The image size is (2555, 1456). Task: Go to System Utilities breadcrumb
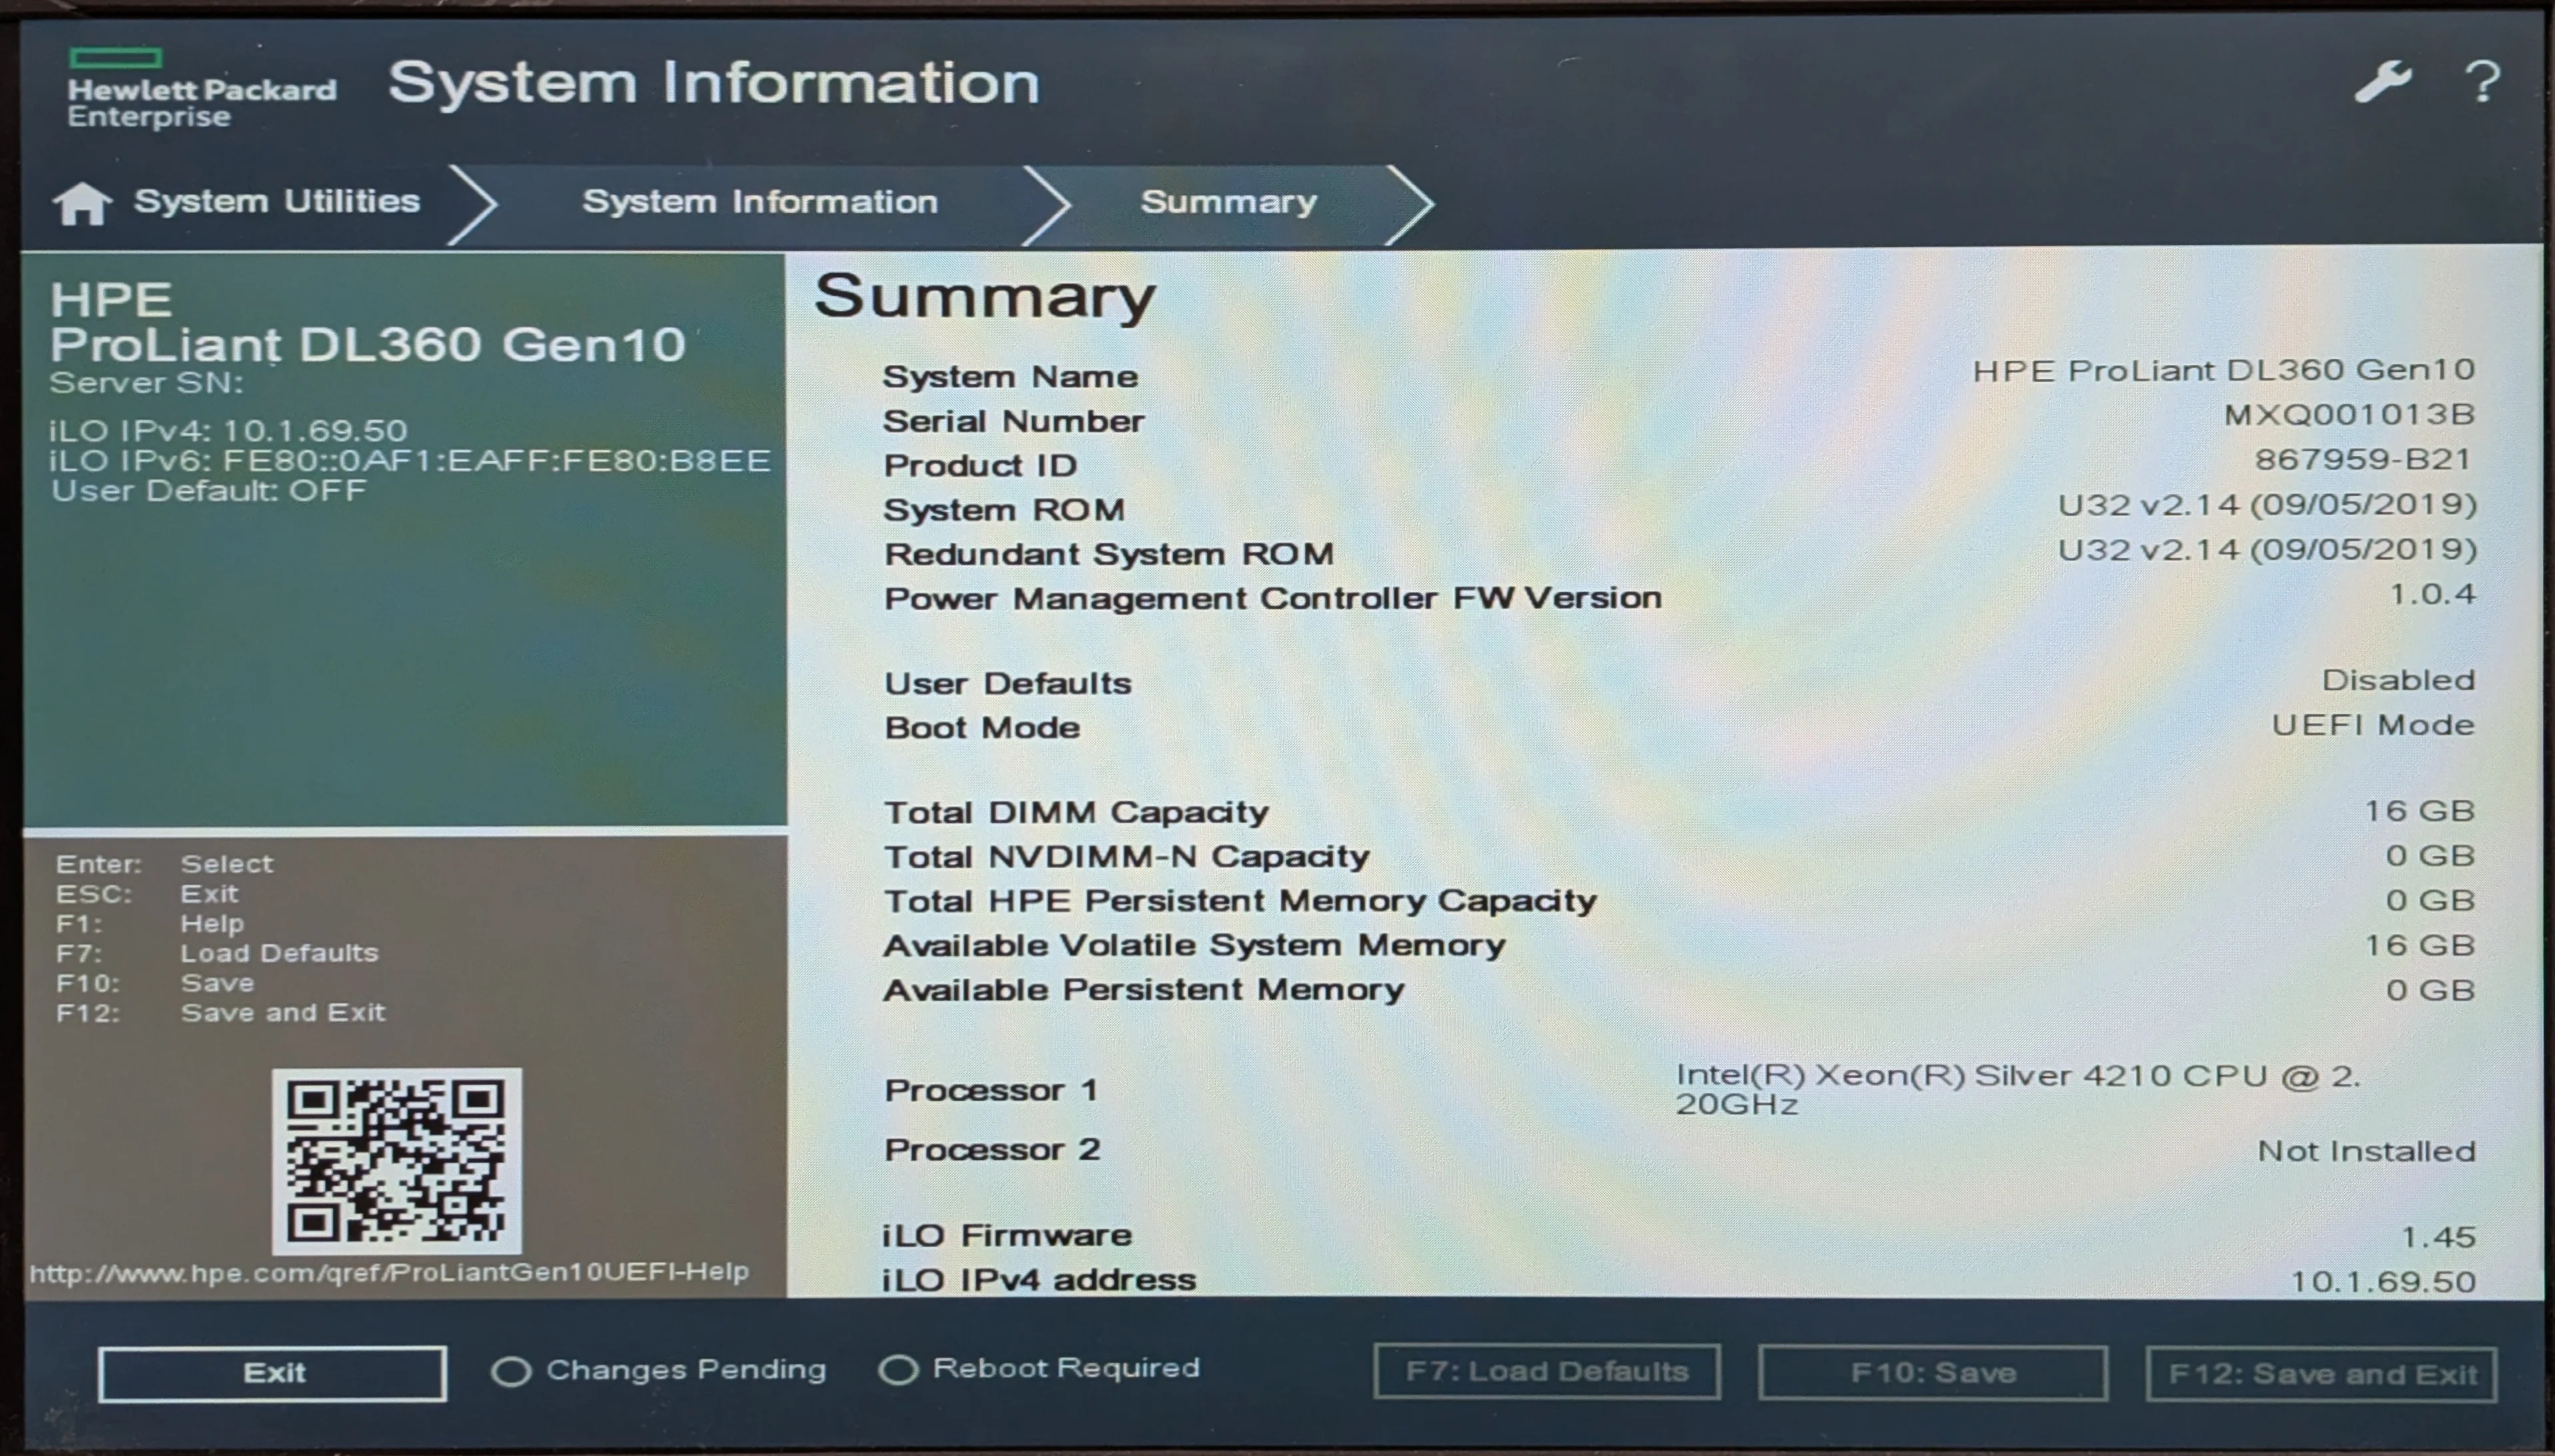click(x=277, y=201)
